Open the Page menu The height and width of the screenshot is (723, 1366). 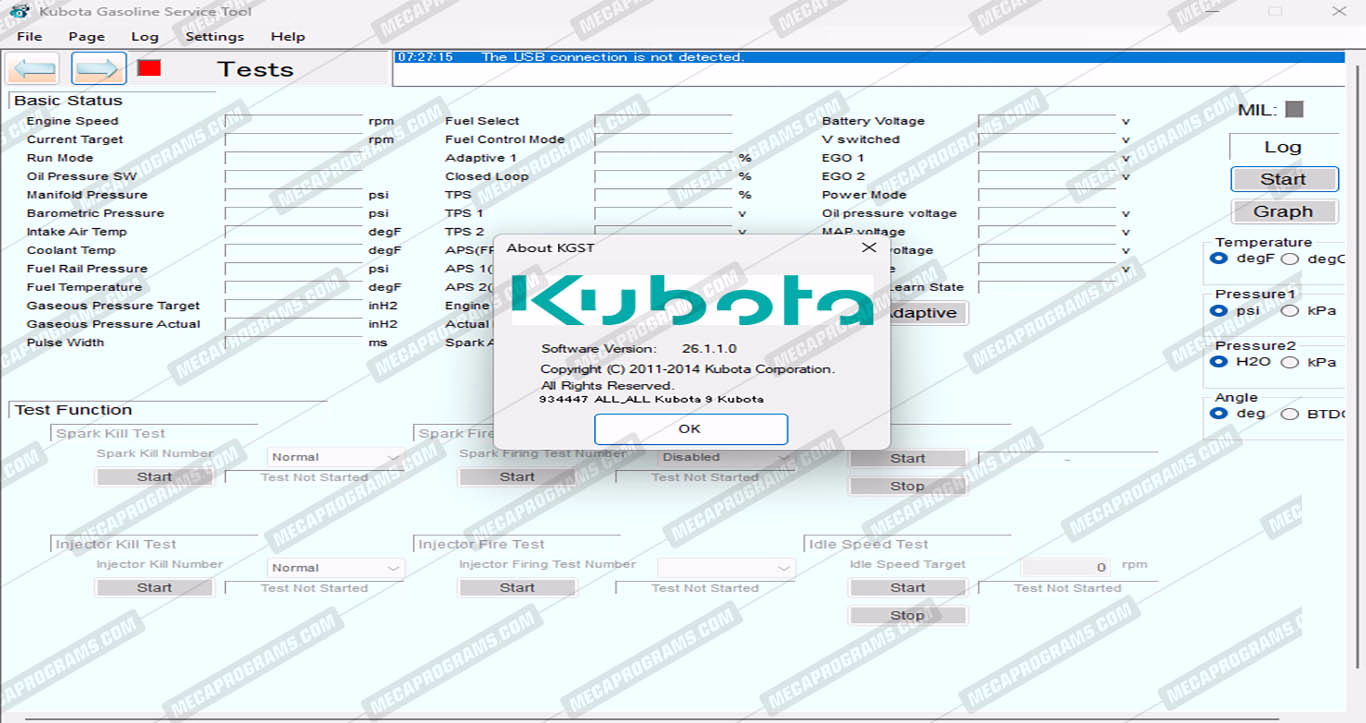87,36
